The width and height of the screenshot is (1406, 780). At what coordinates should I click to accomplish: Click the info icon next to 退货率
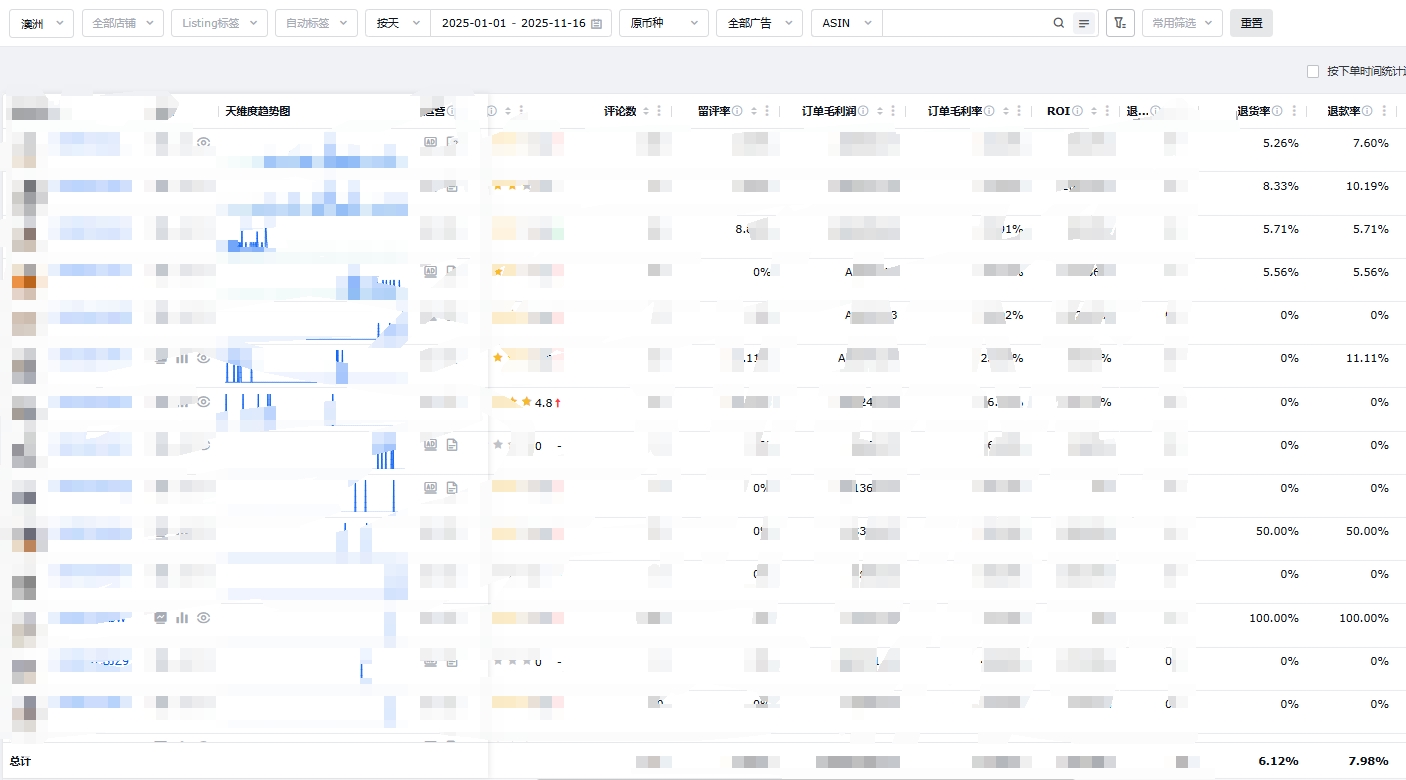(1277, 111)
